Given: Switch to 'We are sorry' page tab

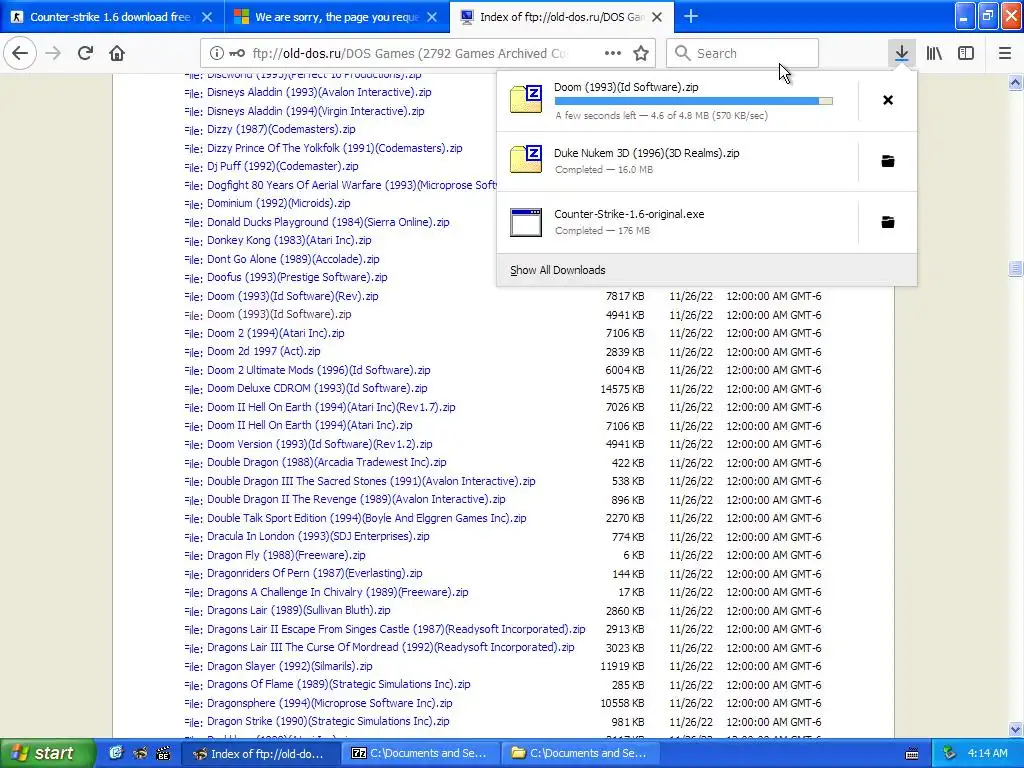Looking at the screenshot, I should pos(337,17).
